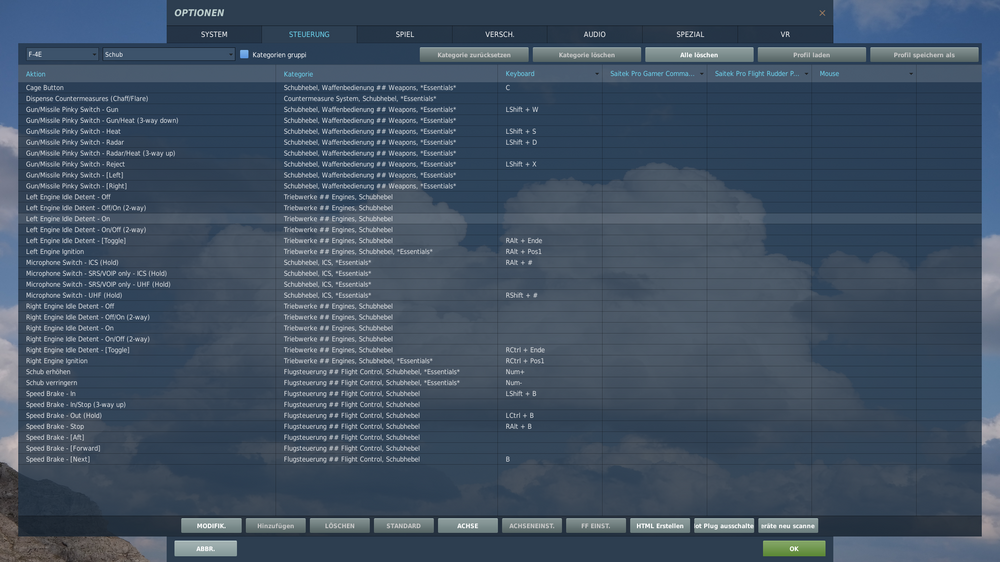Screen dimensions: 1000x562
Task: Click the LÖSCHEN button
Action: 340,526
